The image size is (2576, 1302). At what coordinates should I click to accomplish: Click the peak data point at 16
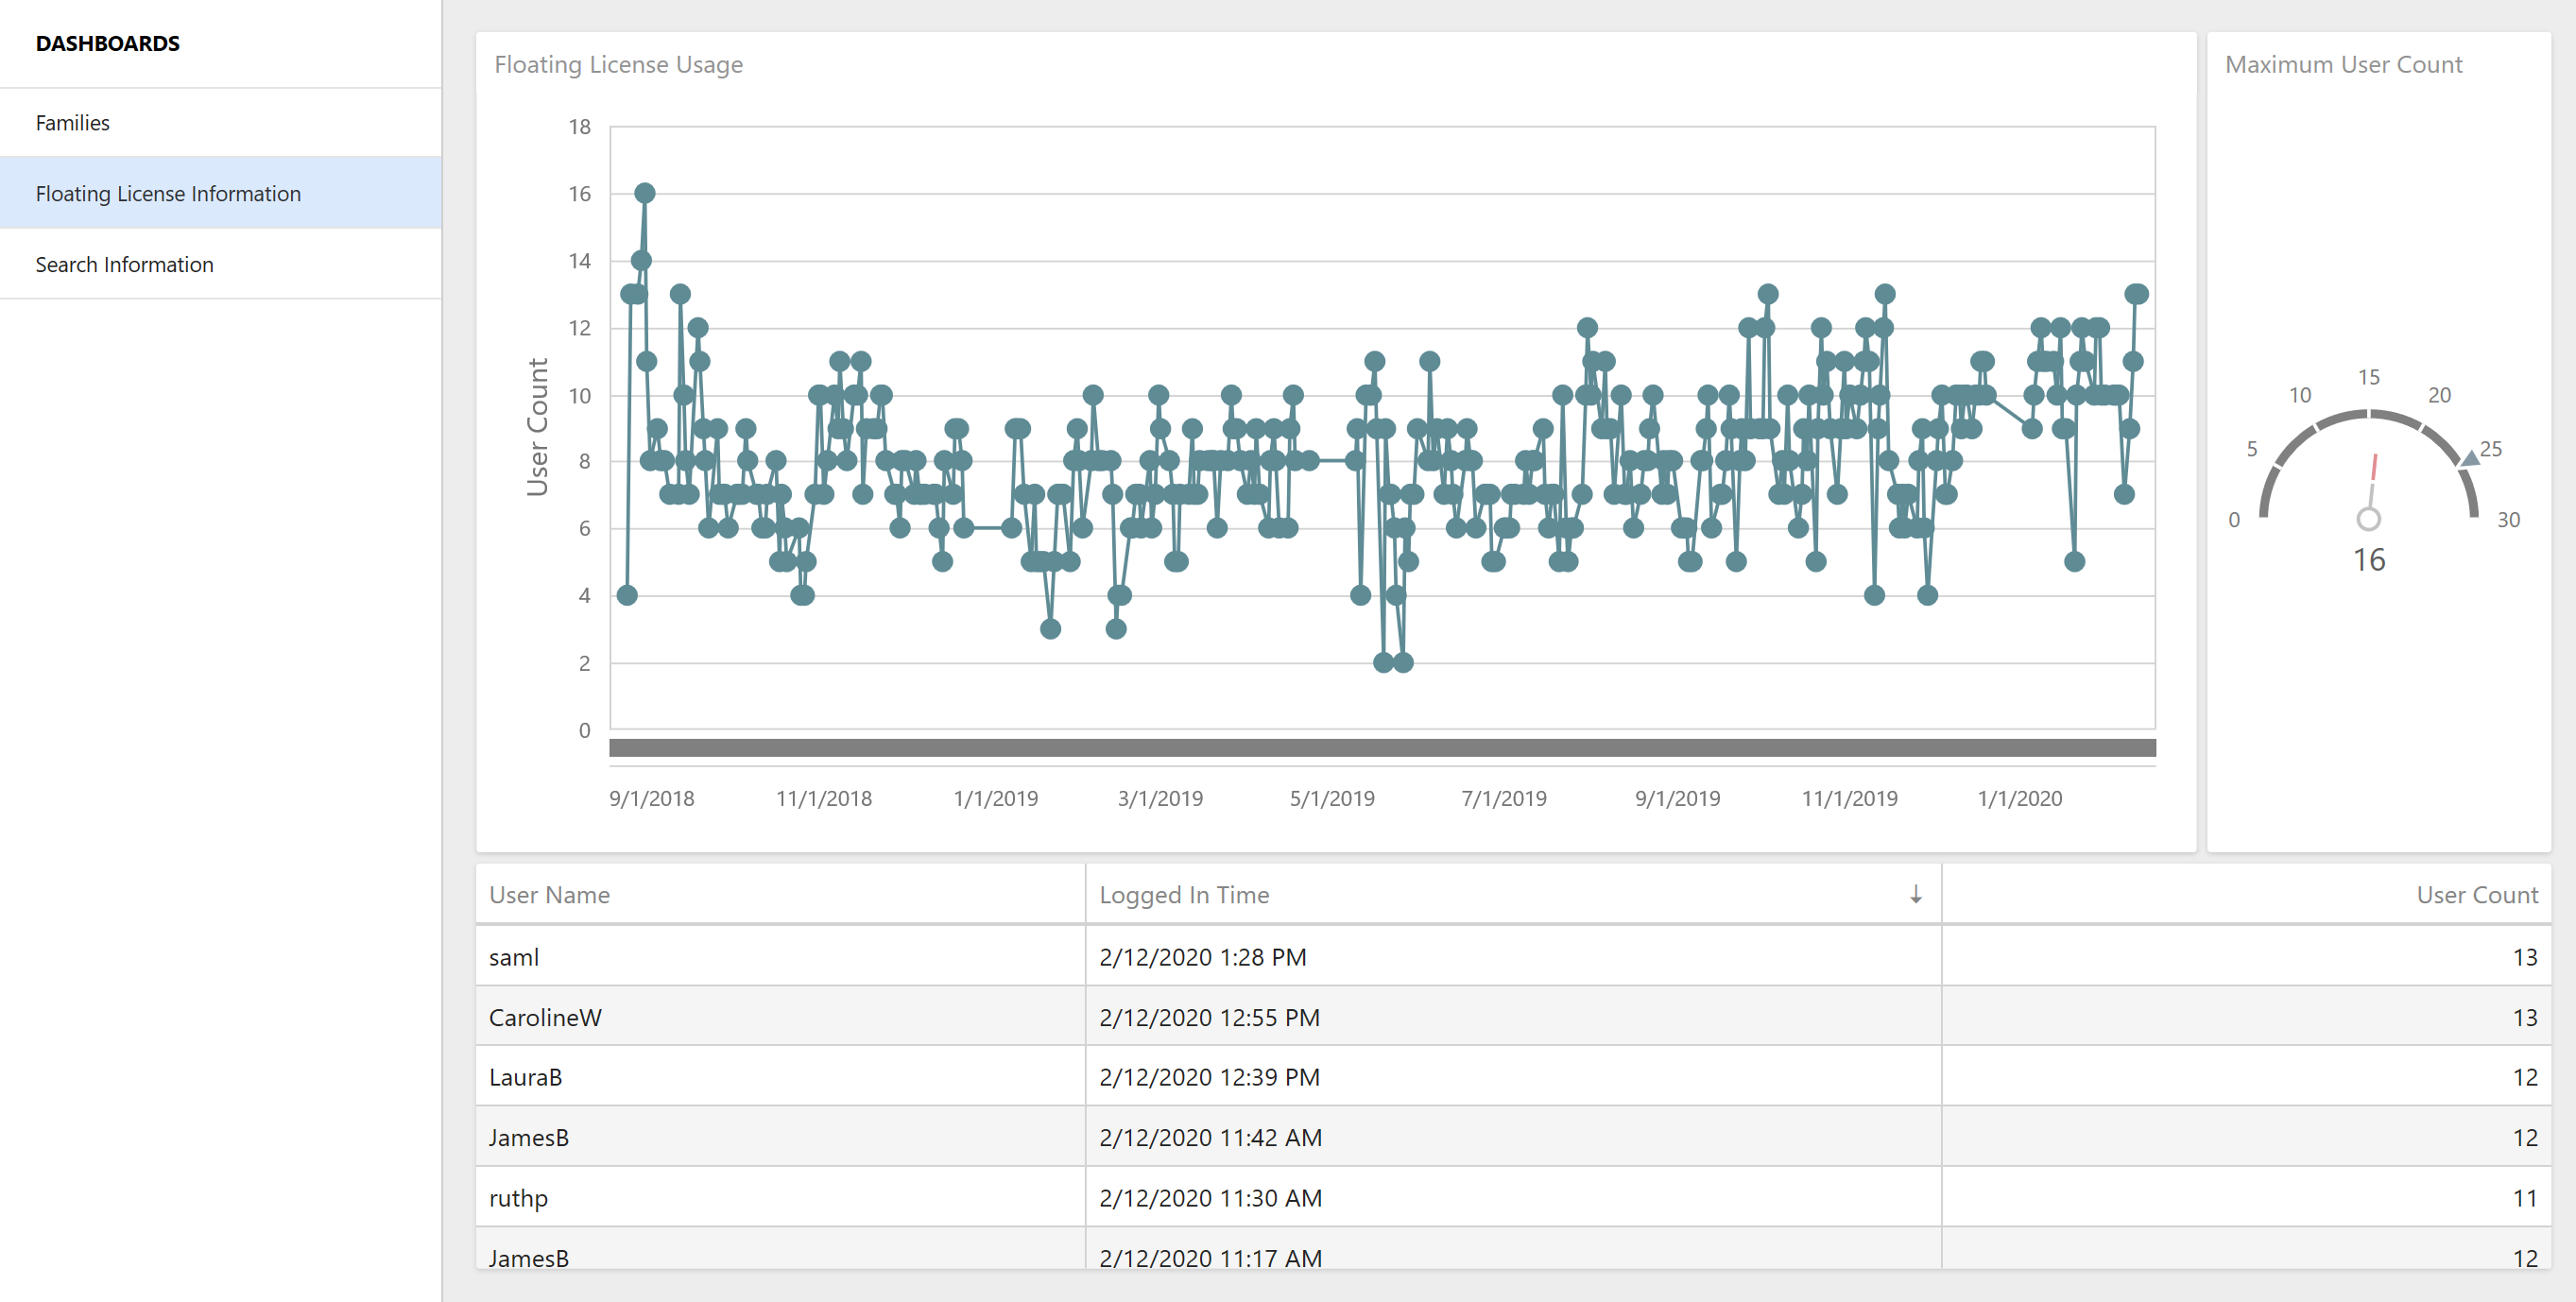(645, 193)
